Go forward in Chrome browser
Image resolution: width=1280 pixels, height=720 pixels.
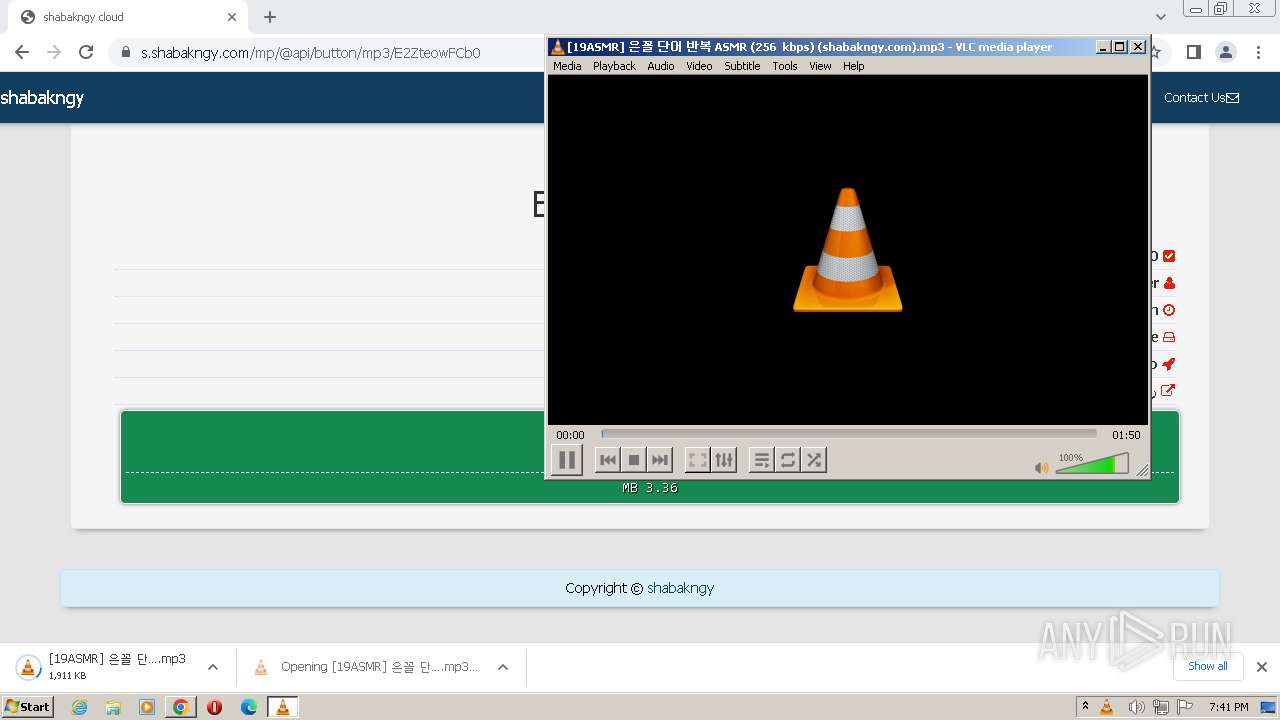[x=54, y=52]
